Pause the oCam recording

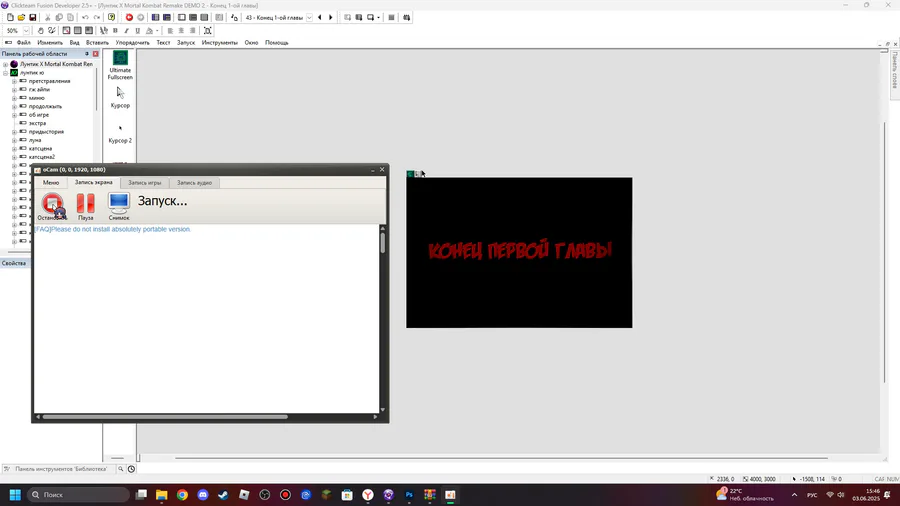point(86,207)
